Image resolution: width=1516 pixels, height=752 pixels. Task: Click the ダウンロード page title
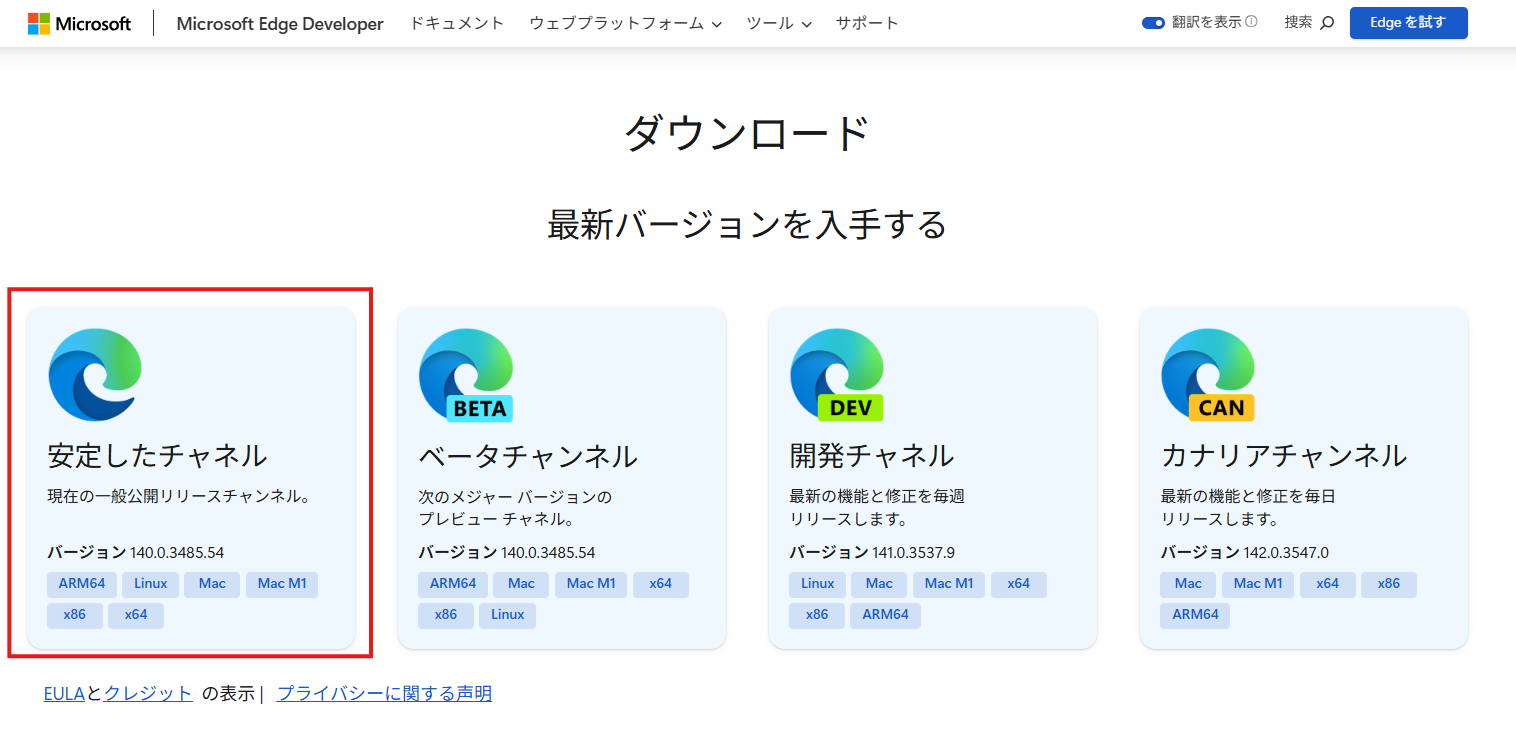747,134
